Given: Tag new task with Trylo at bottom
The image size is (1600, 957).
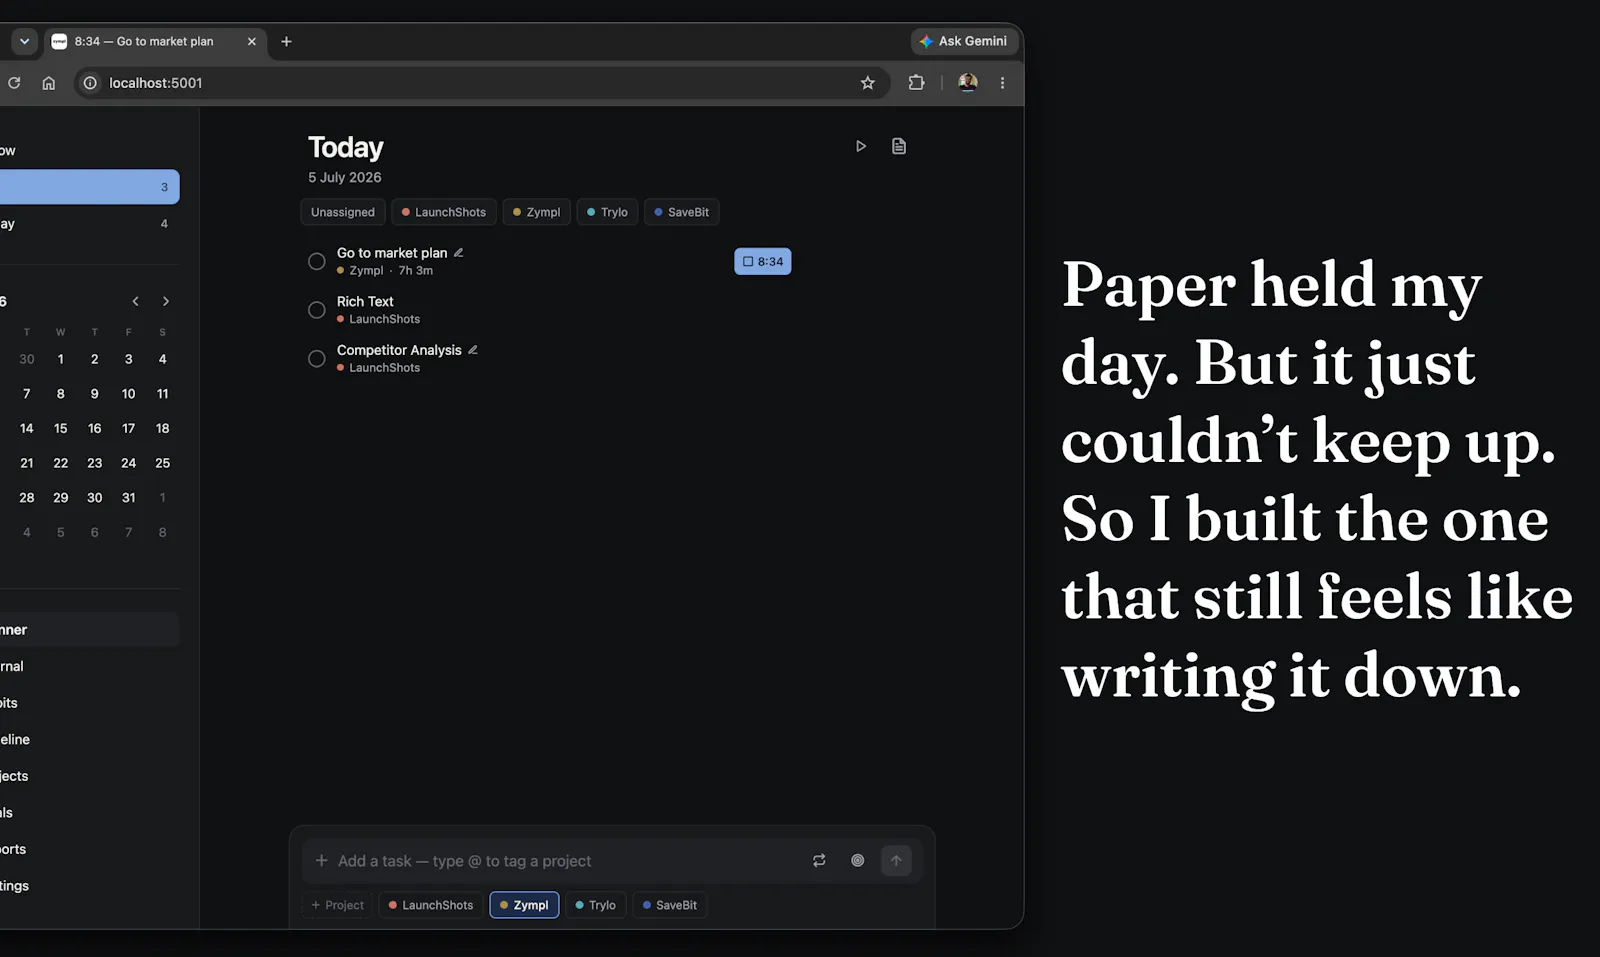Looking at the screenshot, I should pyautogui.click(x=596, y=905).
